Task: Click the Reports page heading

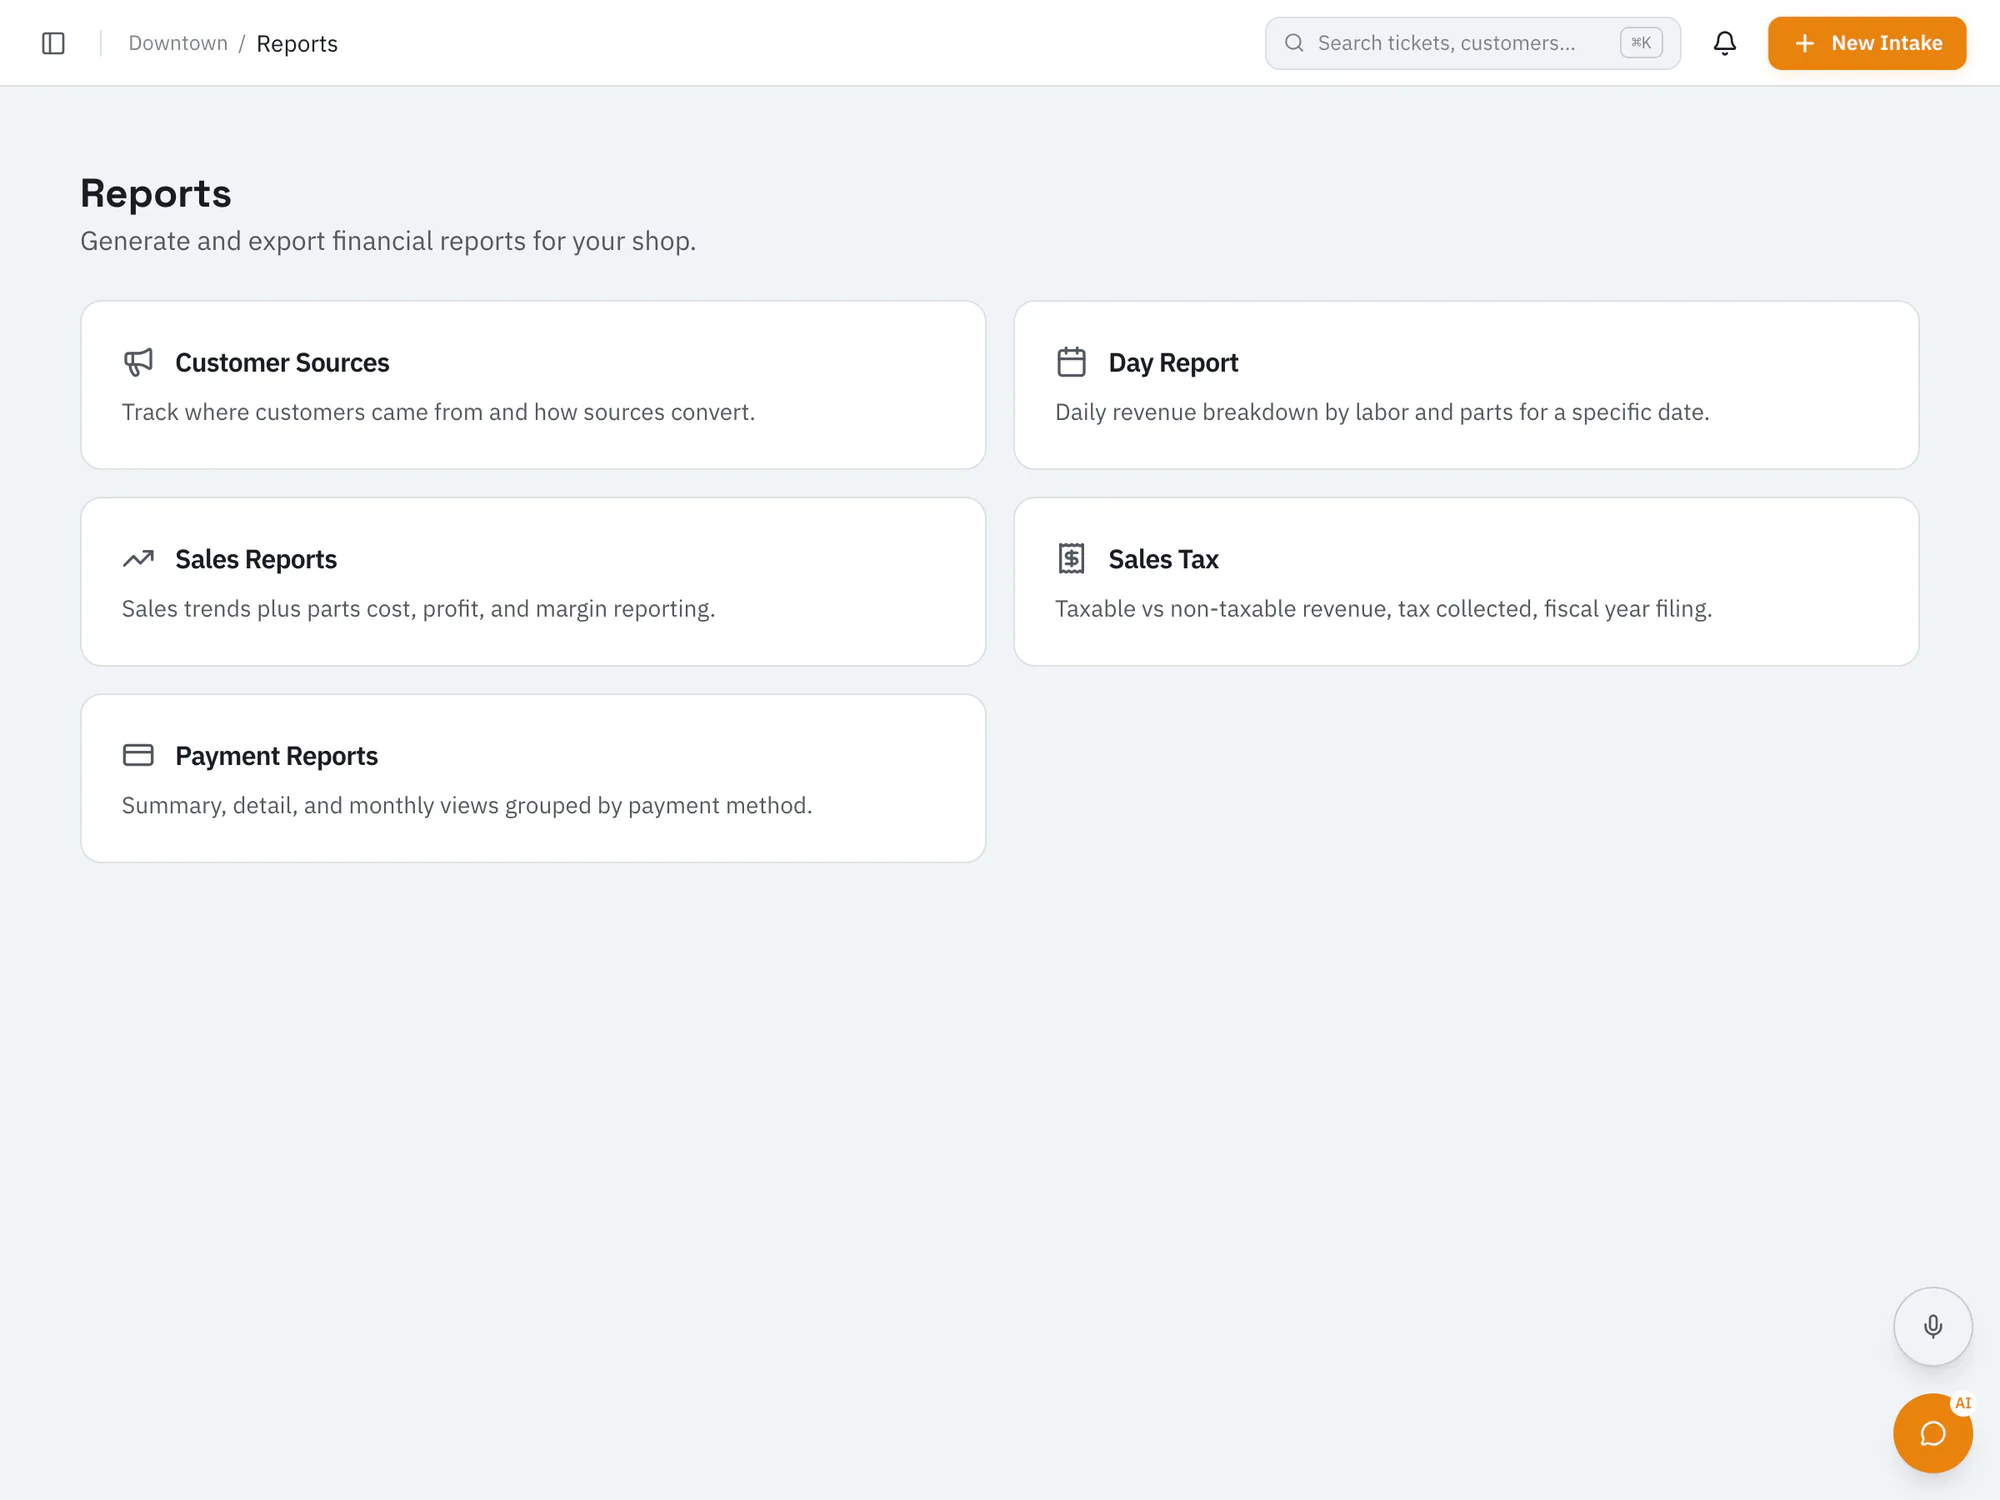Action: click(x=156, y=194)
